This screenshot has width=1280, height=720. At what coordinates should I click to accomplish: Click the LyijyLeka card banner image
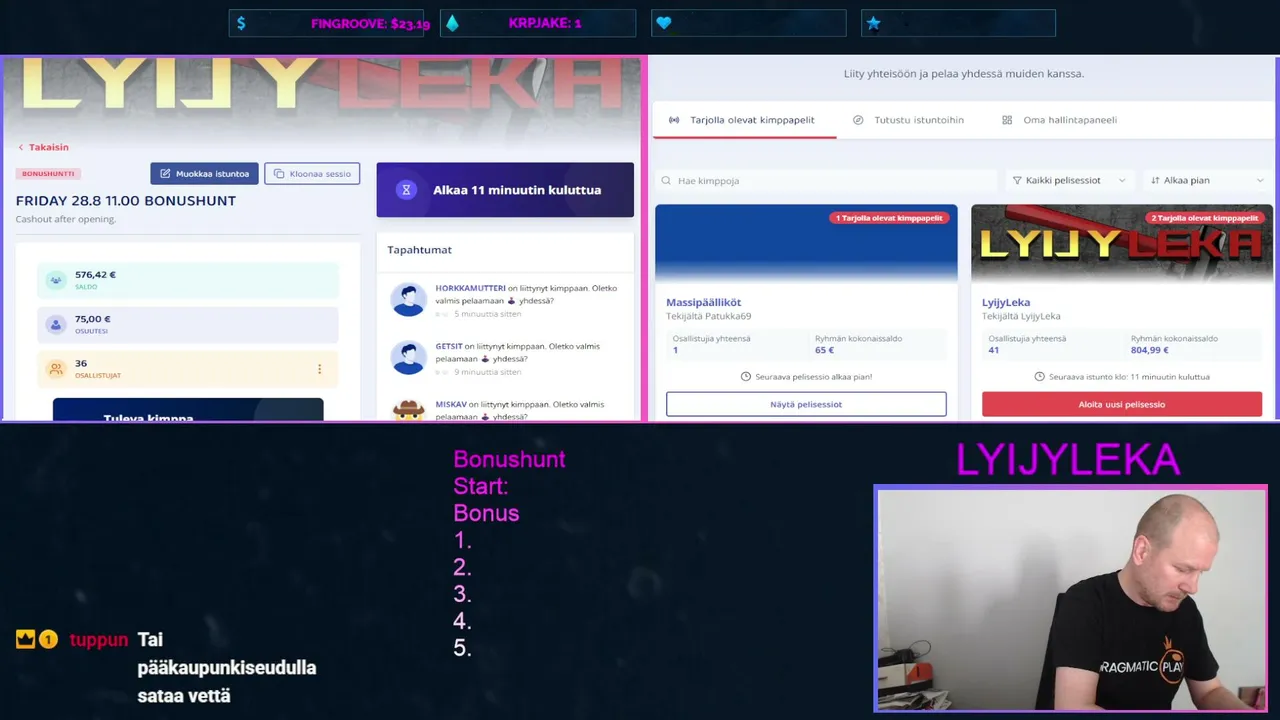pos(1122,244)
